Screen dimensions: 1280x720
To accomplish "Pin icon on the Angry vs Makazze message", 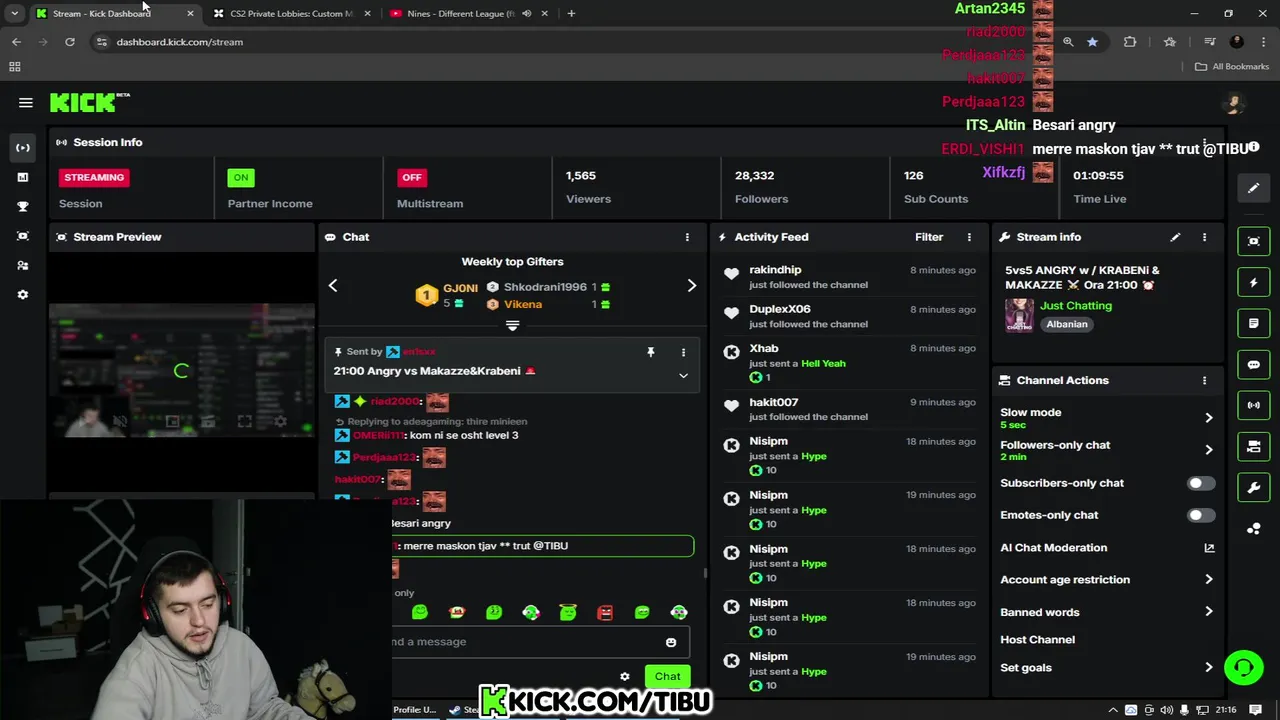I will 651,352.
